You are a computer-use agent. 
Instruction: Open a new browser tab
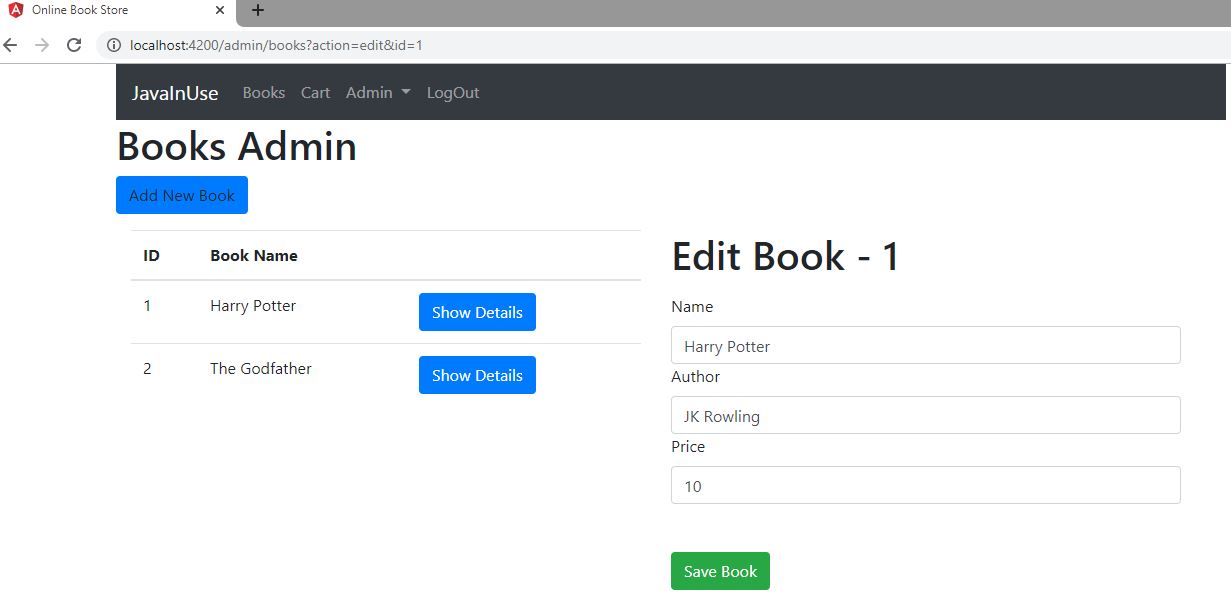pyautogui.click(x=258, y=10)
